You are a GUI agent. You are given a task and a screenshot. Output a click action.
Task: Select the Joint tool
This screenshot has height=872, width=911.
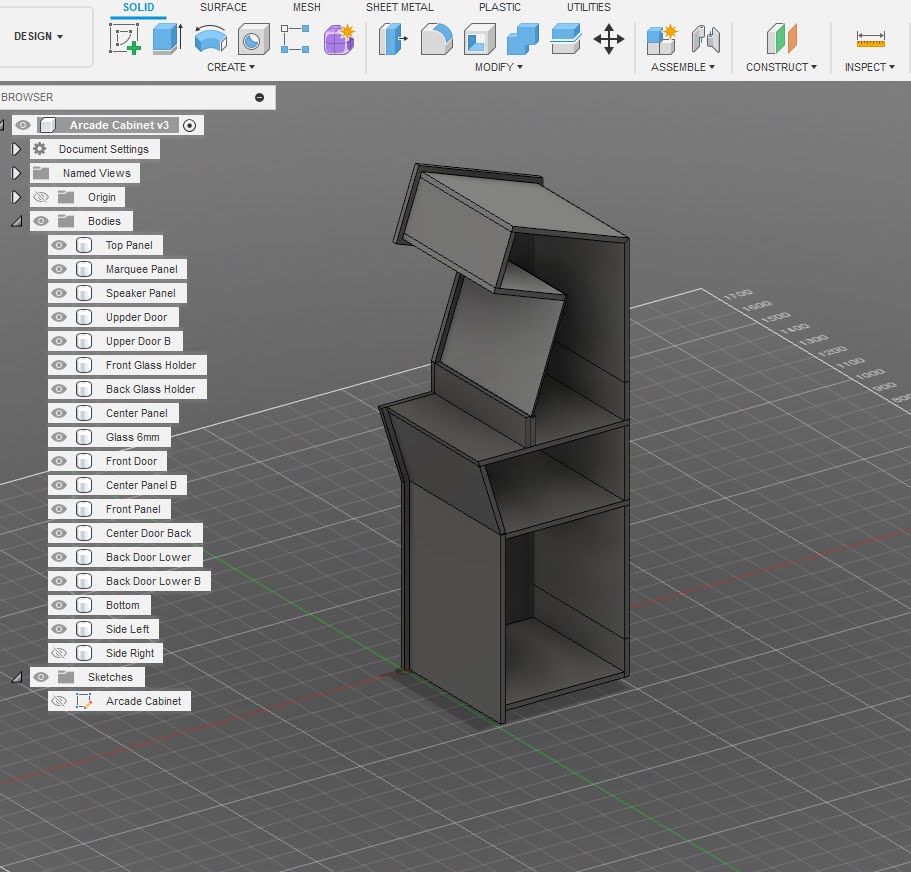point(706,40)
